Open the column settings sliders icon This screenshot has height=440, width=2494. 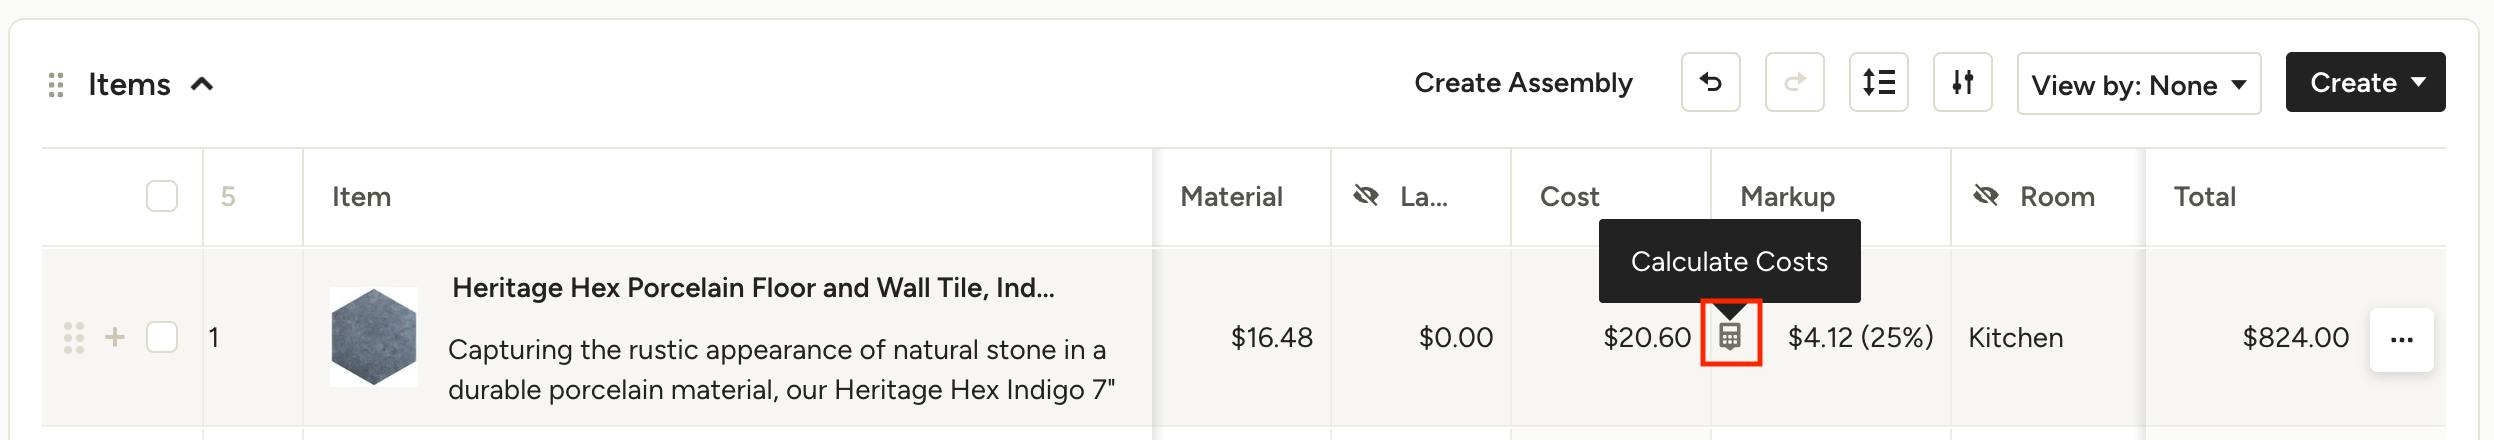point(1963,82)
